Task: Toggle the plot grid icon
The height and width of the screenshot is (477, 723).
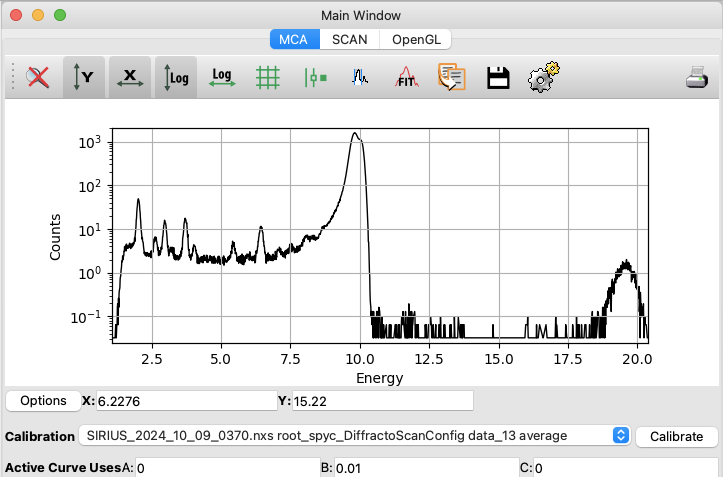Action: tap(268, 77)
